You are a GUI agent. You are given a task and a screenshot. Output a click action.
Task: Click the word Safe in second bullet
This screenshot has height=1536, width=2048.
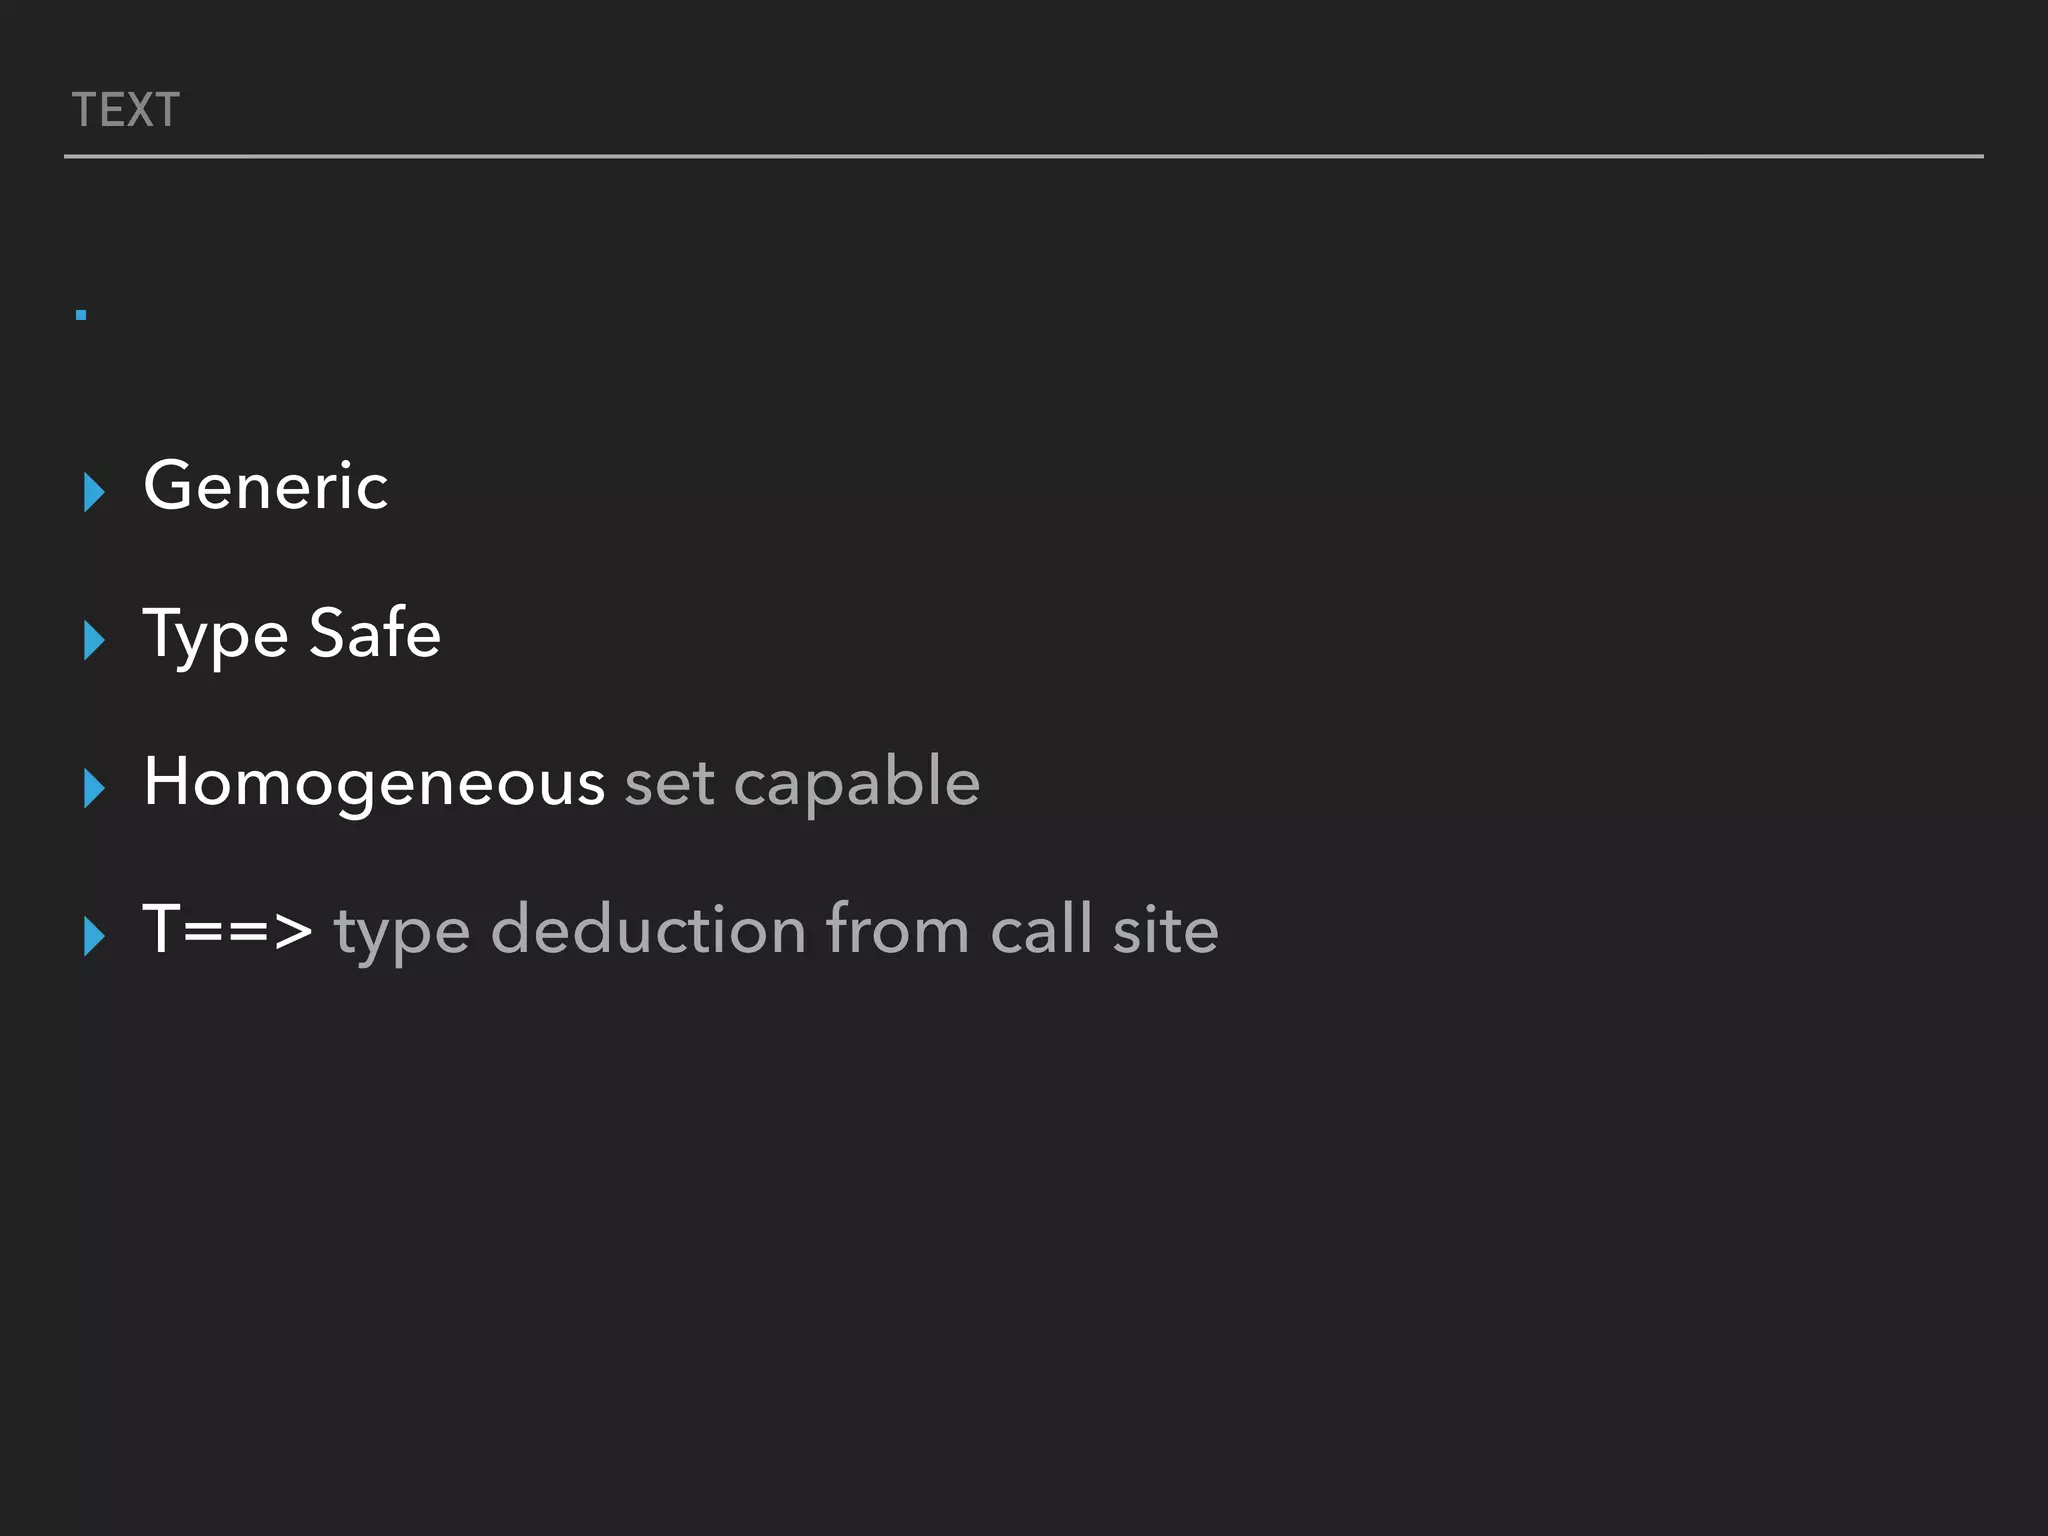coord(375,633)
